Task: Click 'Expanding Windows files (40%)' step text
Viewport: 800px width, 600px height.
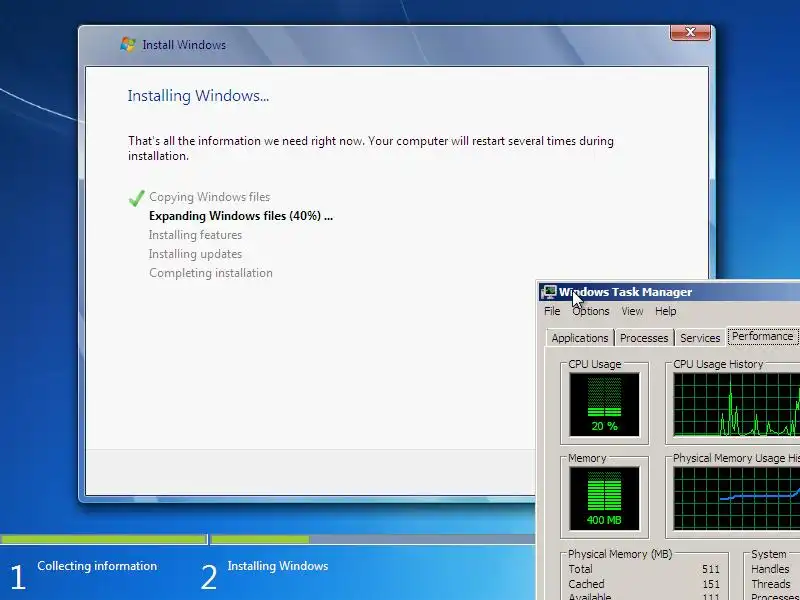Action: click(x=240, y=216)
